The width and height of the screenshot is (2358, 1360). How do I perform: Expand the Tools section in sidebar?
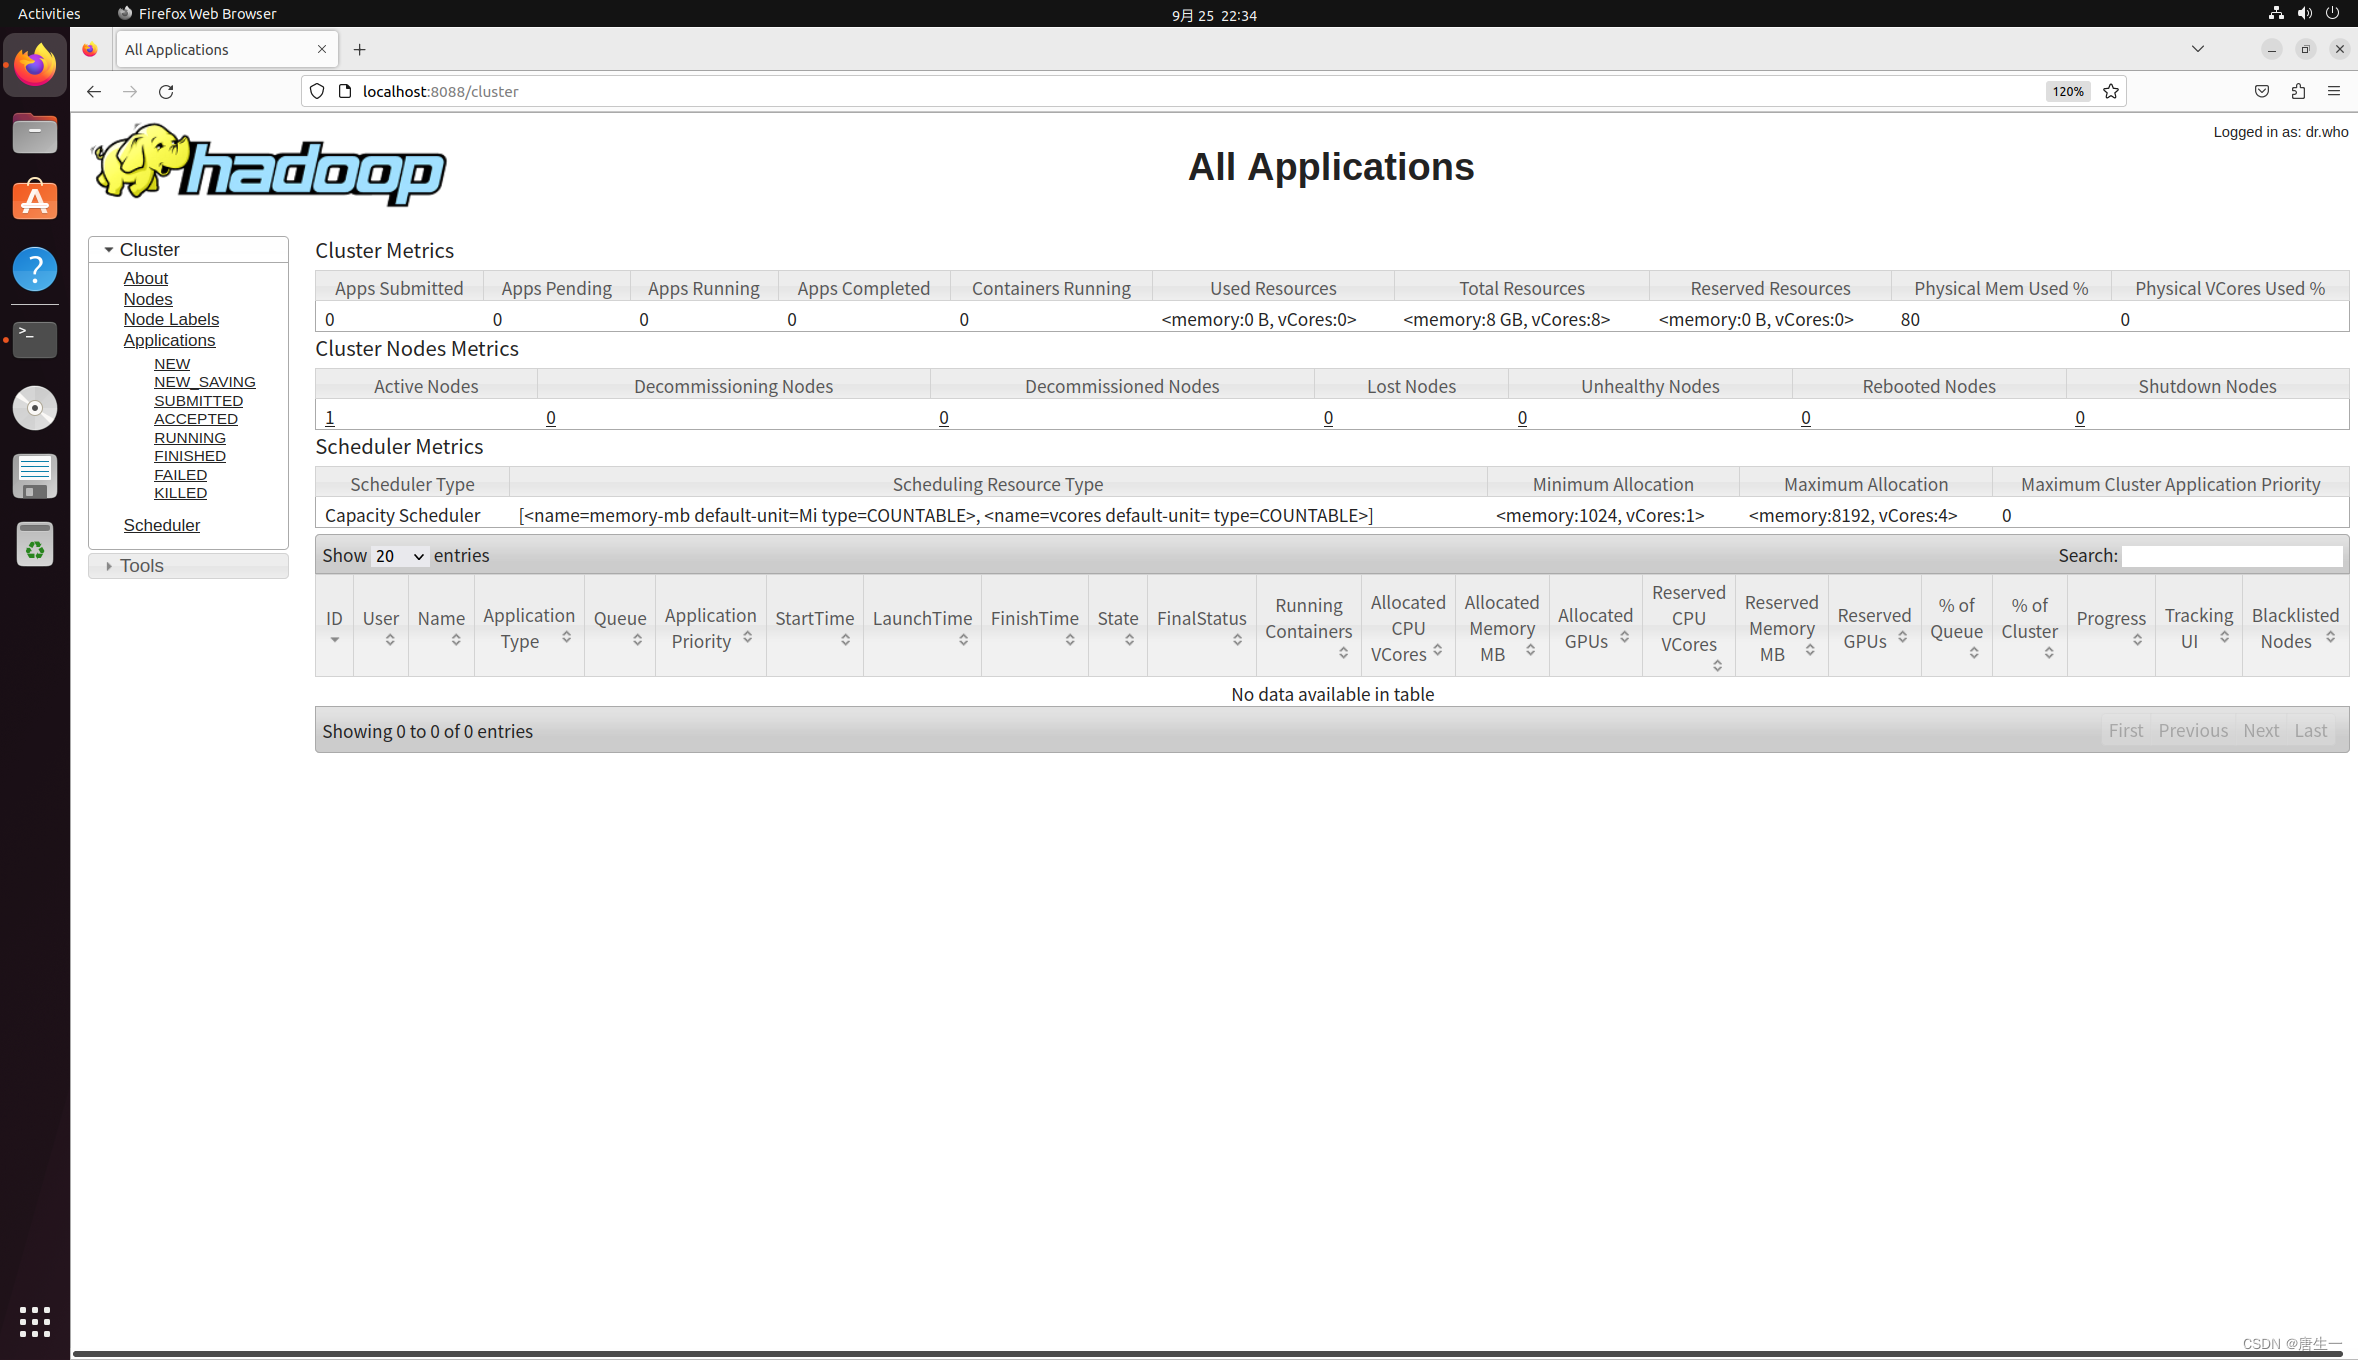[143, 565]
